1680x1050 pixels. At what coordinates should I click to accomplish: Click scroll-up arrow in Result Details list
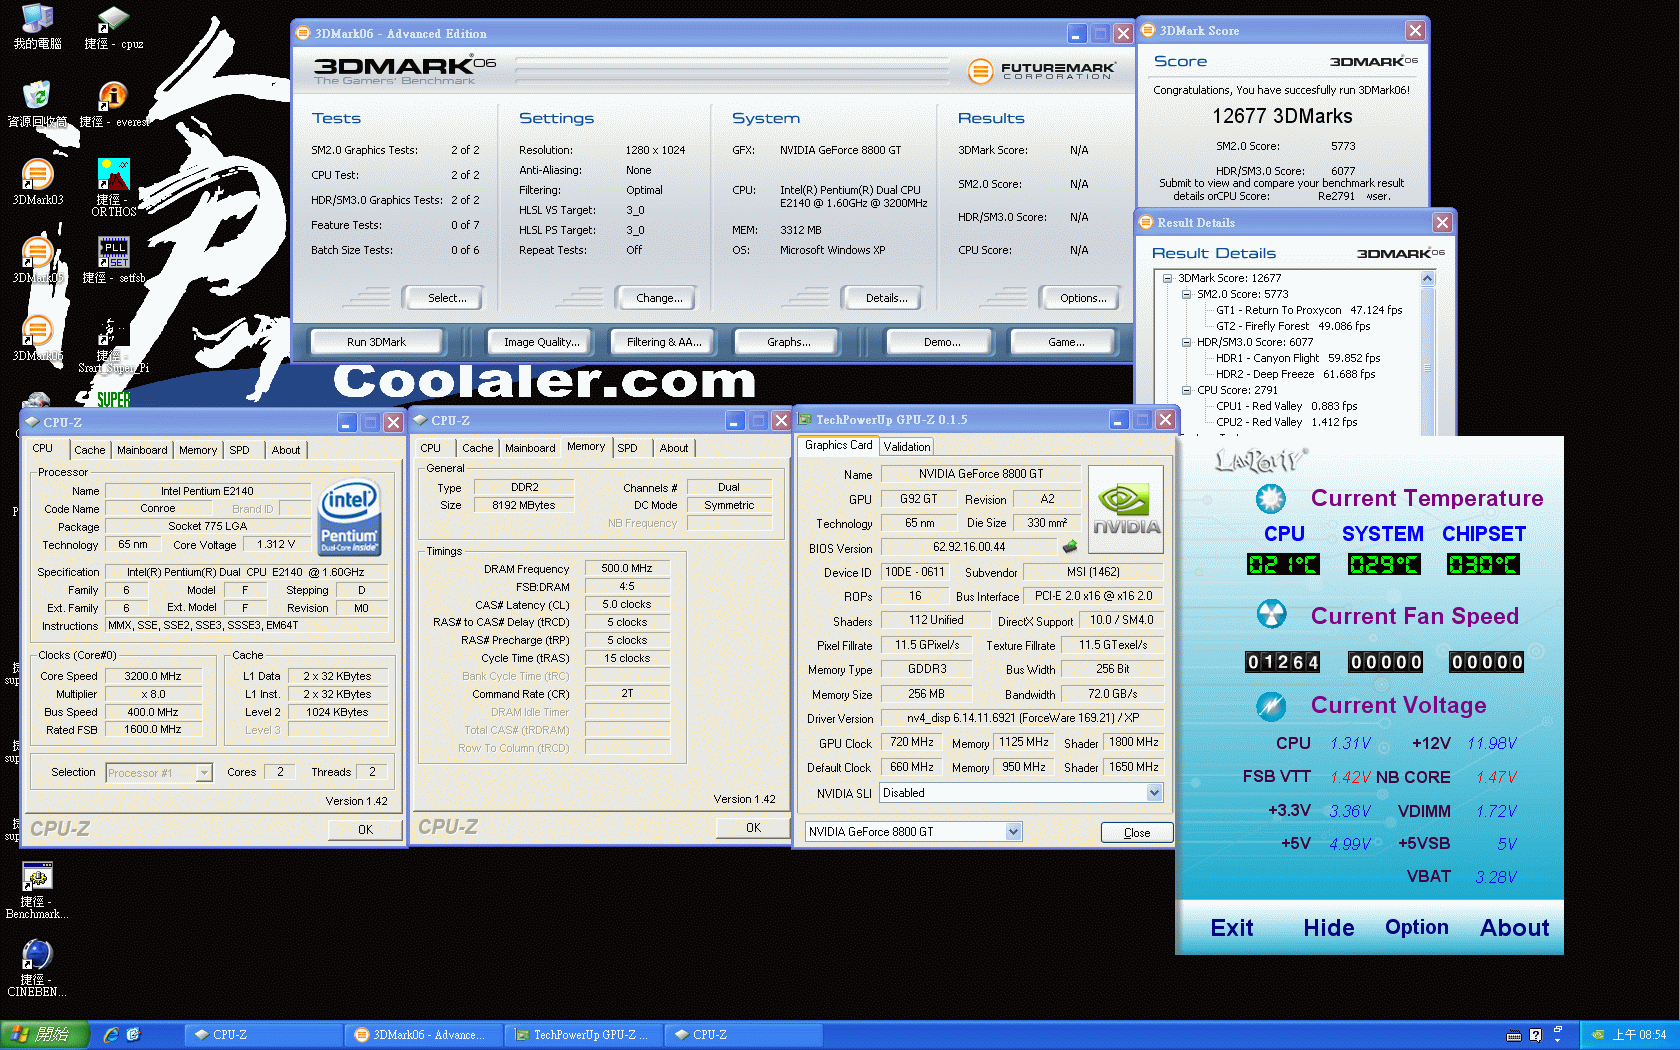(1427, 279)
